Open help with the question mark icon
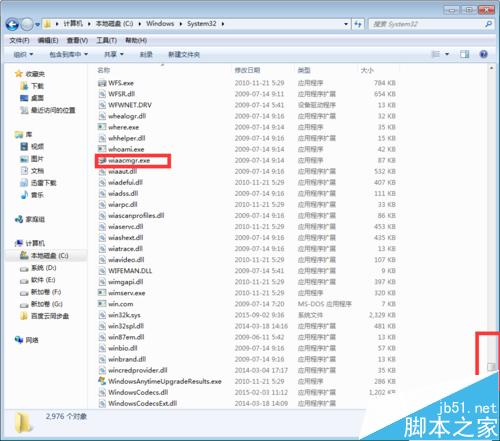This screenshot has height=441, width=500. (x=484, y=54)
